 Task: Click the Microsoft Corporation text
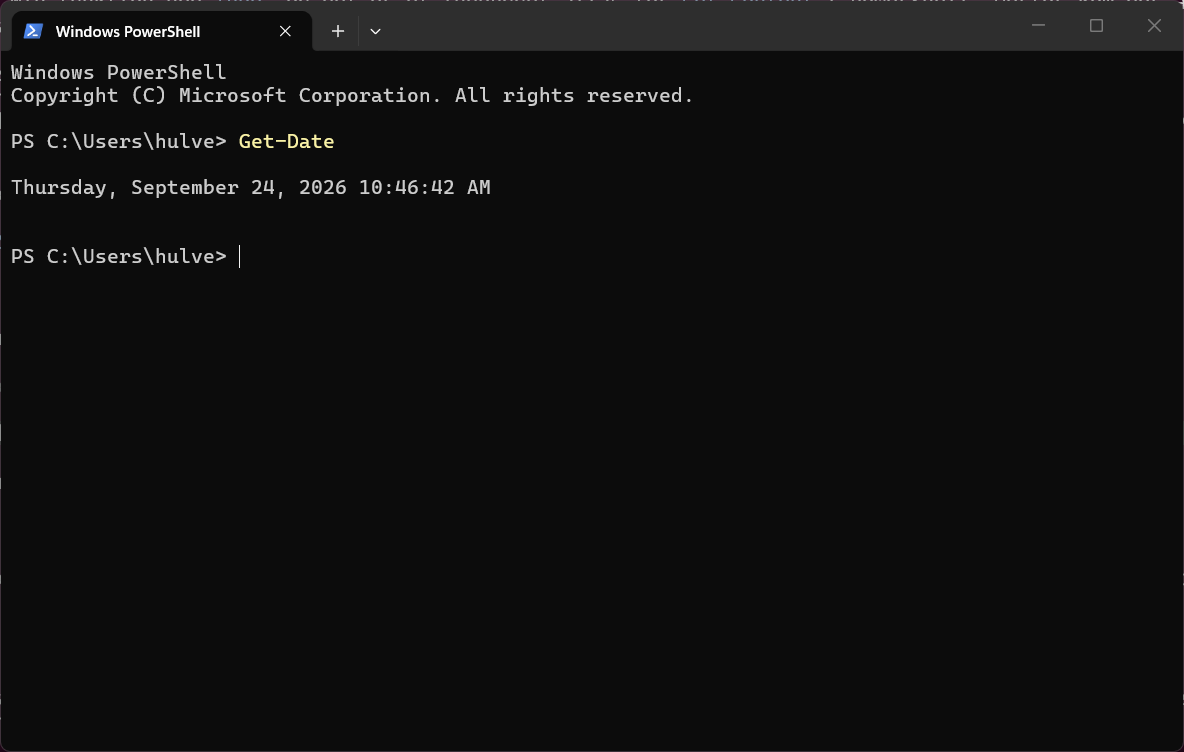pyautogui.click(x=310, y=95)
